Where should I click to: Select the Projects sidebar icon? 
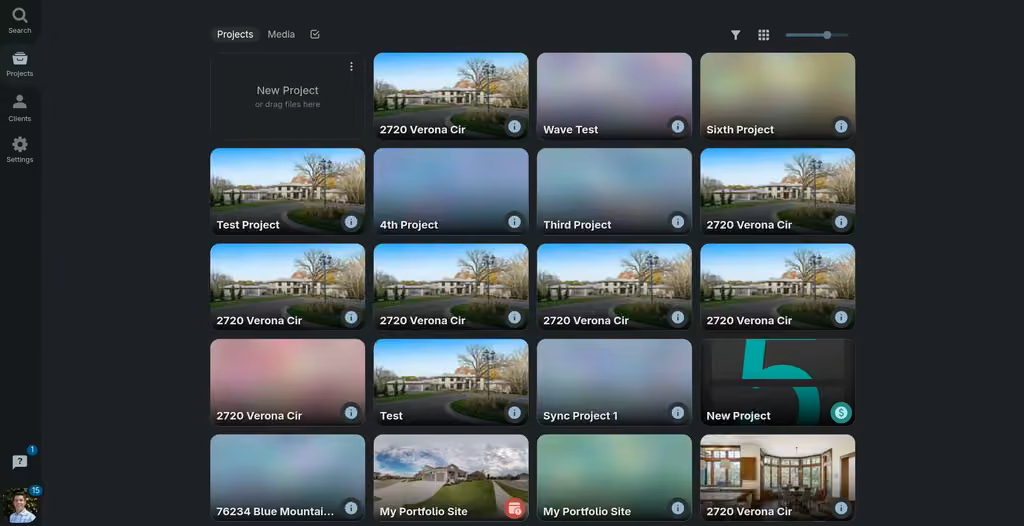pyautogui.click(x=20, y=64)
